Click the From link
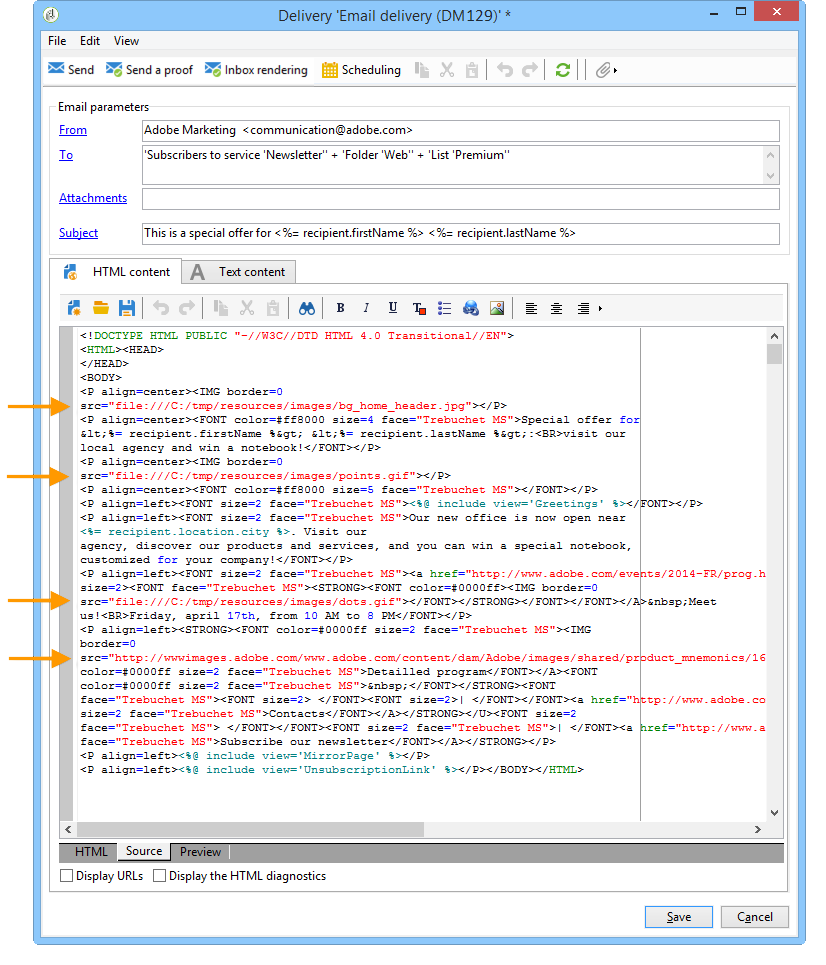This screenshot has height=965, width=826. tap(73, 130)
